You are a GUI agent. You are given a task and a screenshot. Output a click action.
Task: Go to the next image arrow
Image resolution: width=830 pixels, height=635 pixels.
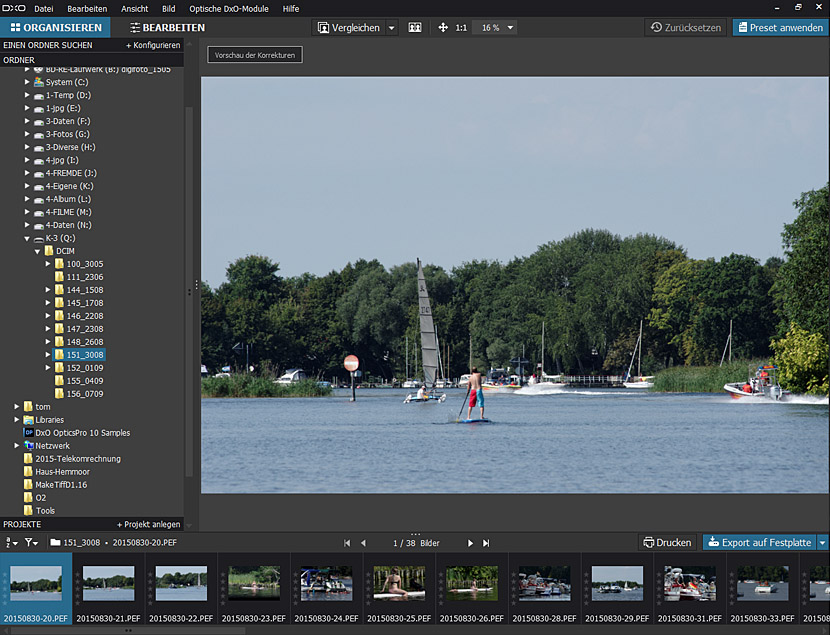pyautogui.click(x=470, y=543)
